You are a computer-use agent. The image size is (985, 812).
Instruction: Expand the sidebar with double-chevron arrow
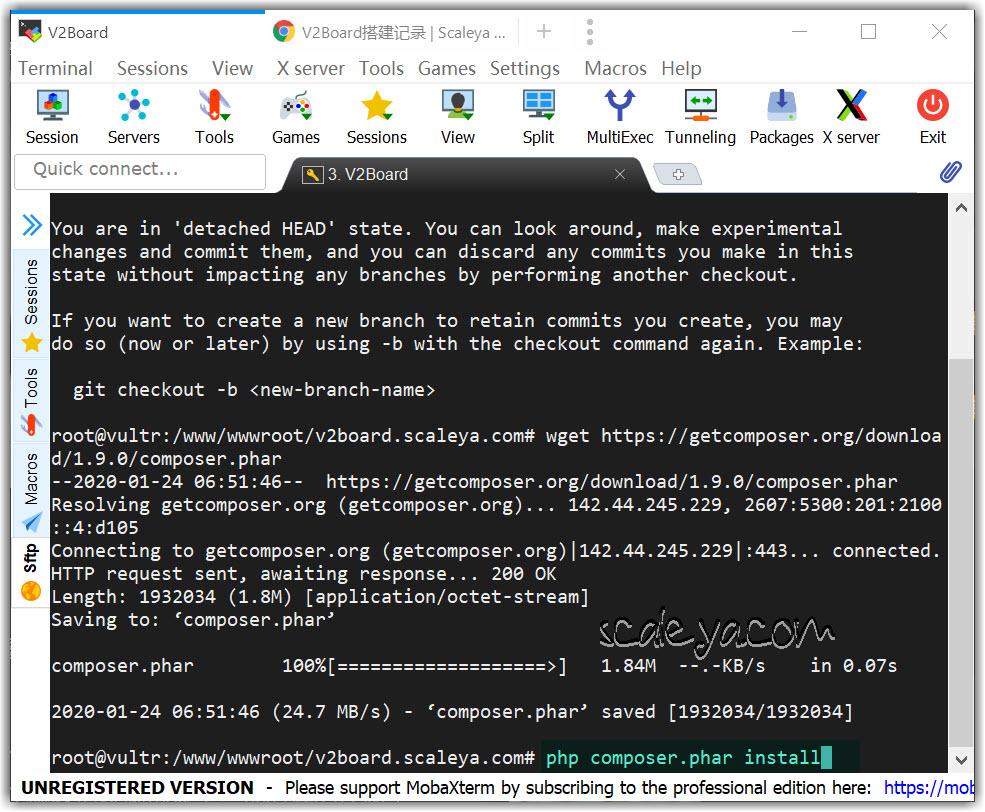pyautogui.click(x=32, y=226)
